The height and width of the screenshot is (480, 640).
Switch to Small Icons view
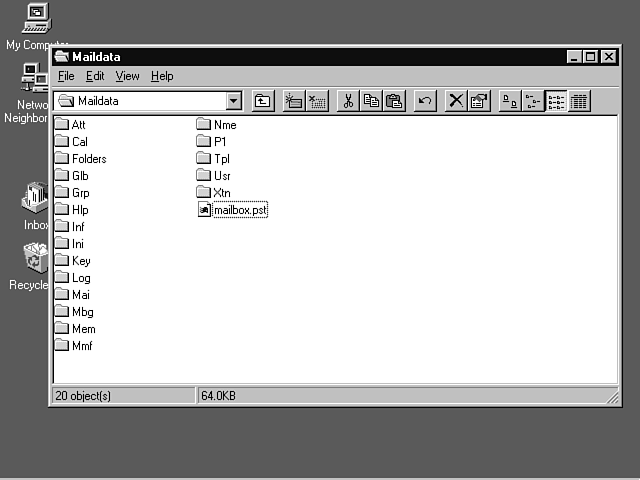coord(533,101)
